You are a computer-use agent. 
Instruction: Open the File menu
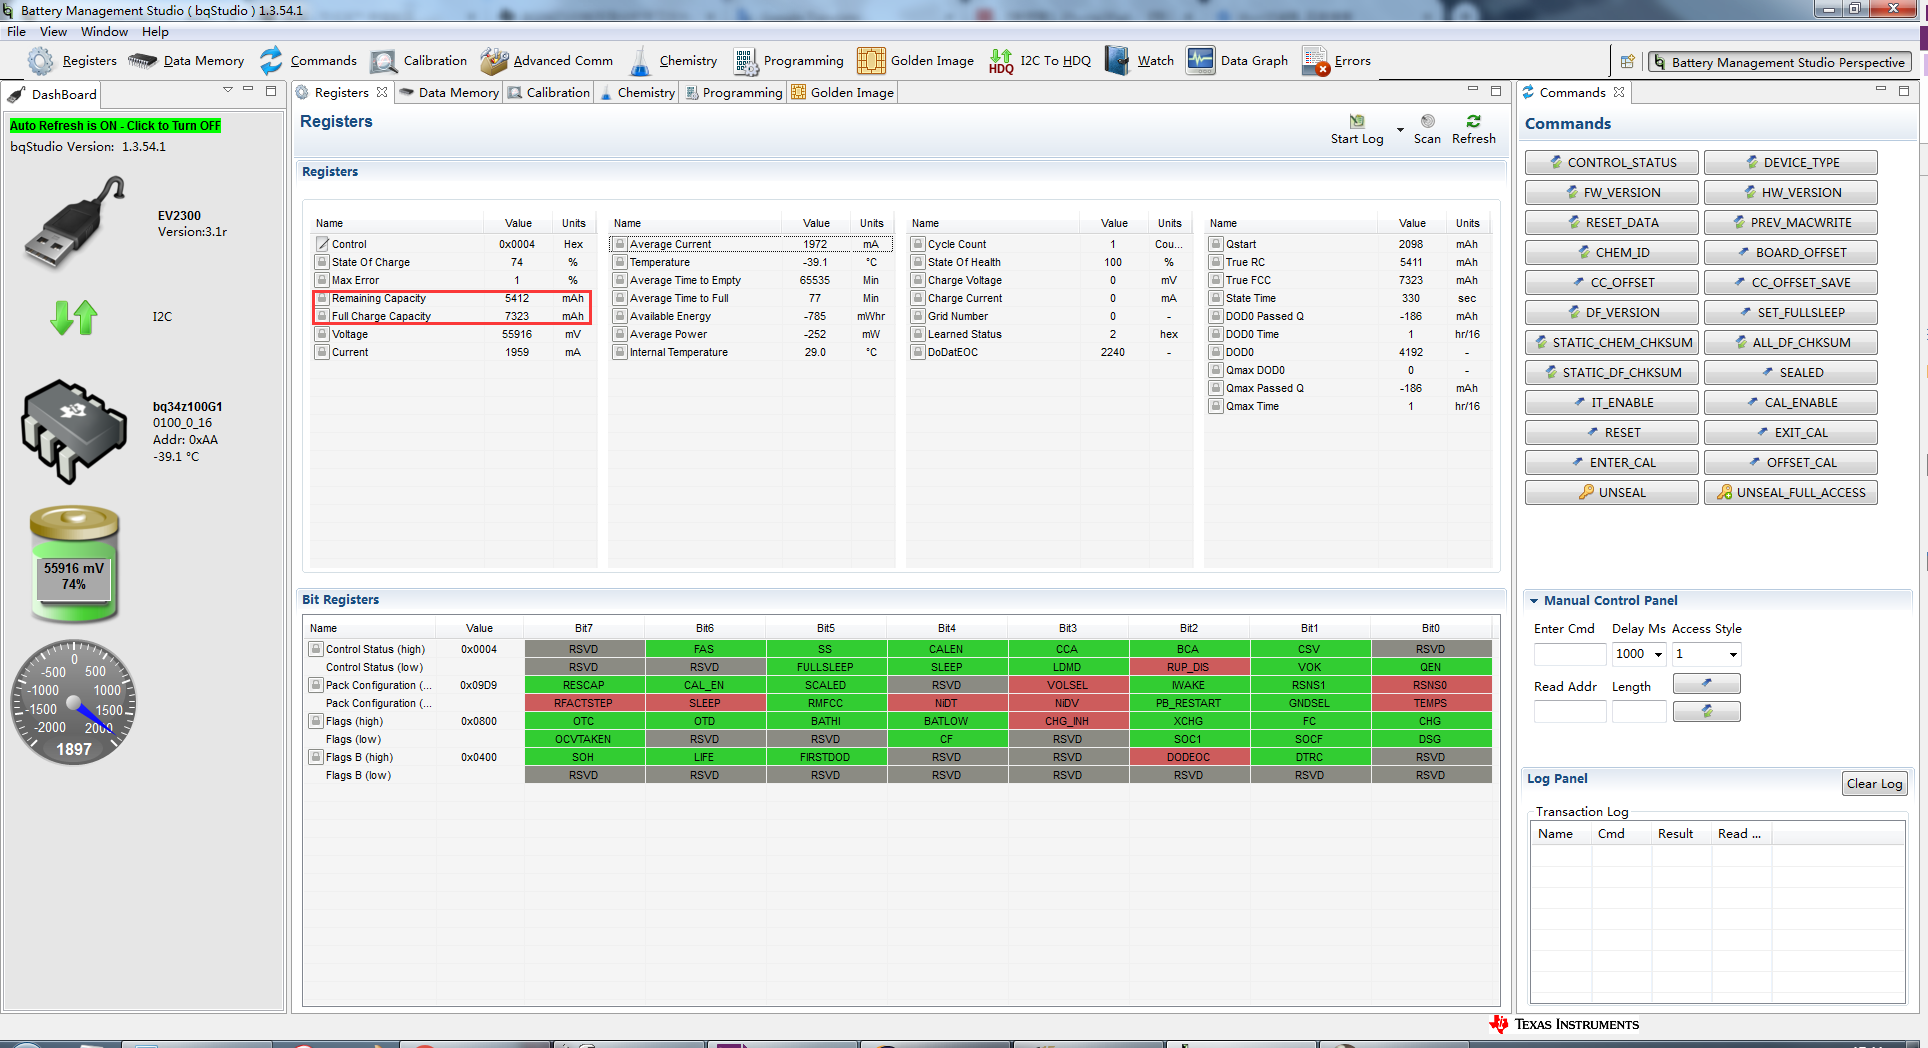16,32
